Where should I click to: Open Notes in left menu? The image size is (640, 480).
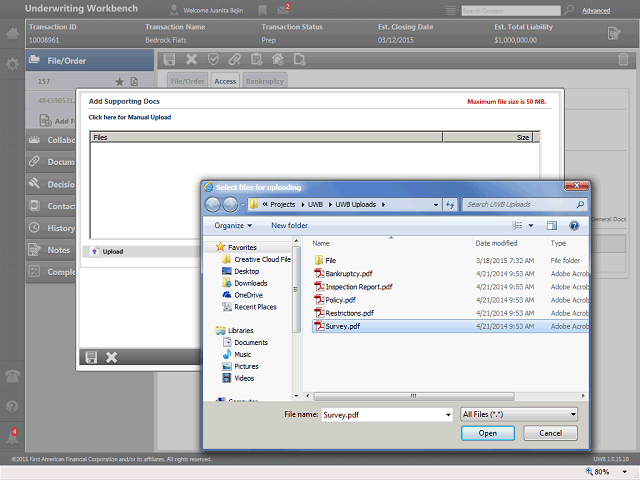51,250
